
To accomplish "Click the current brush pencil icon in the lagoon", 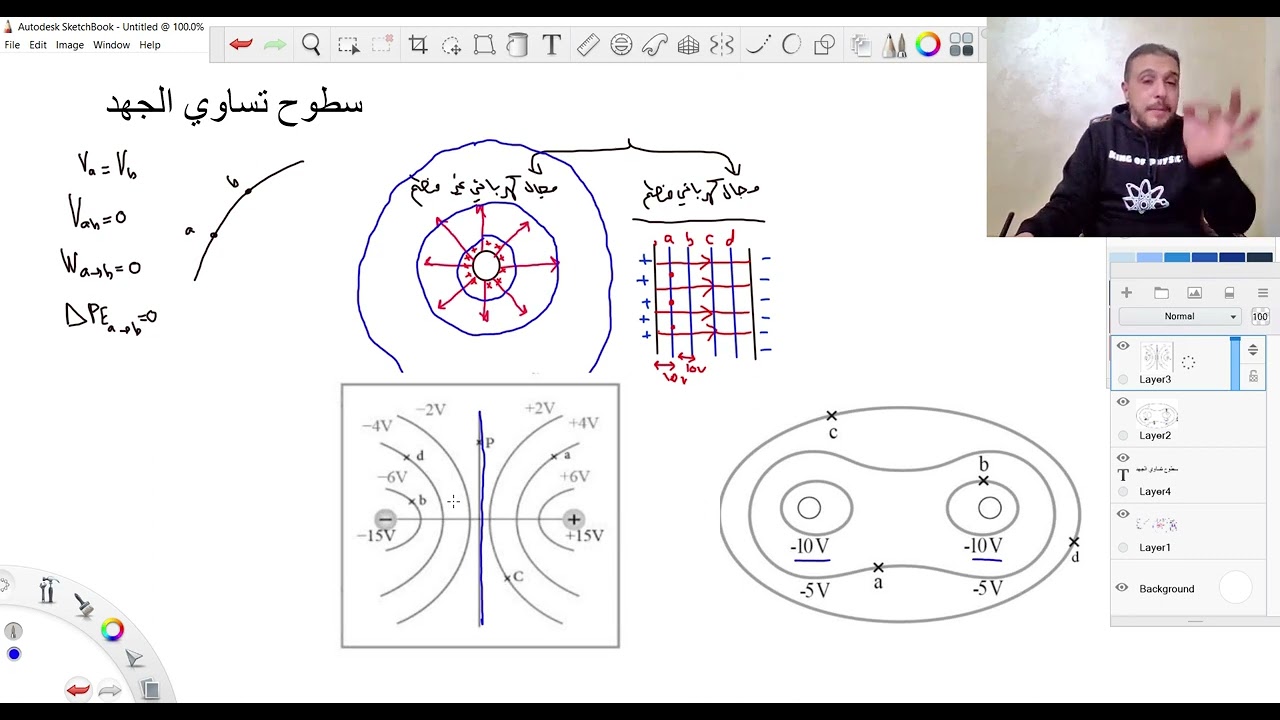I will [x=13, y=631].
